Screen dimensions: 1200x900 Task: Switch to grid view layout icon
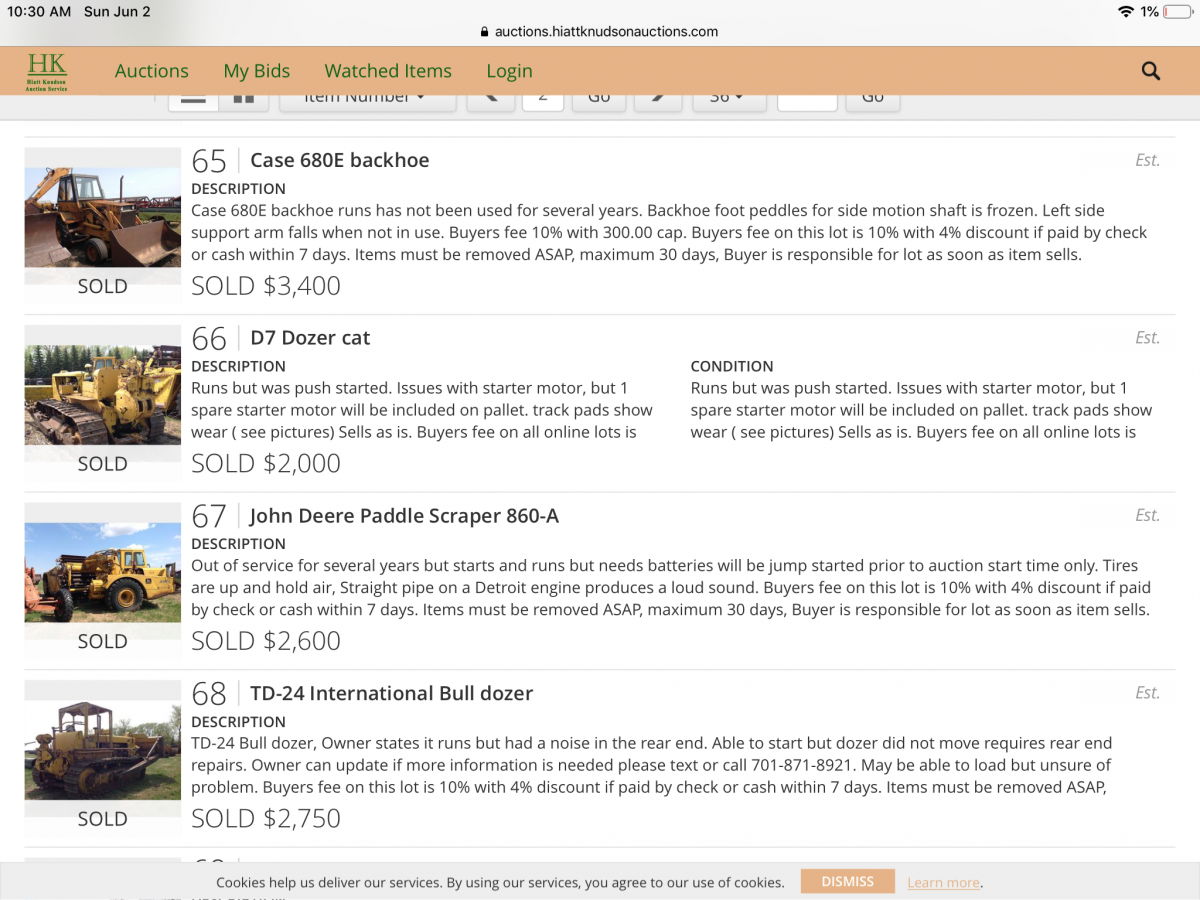coord(243,99)
